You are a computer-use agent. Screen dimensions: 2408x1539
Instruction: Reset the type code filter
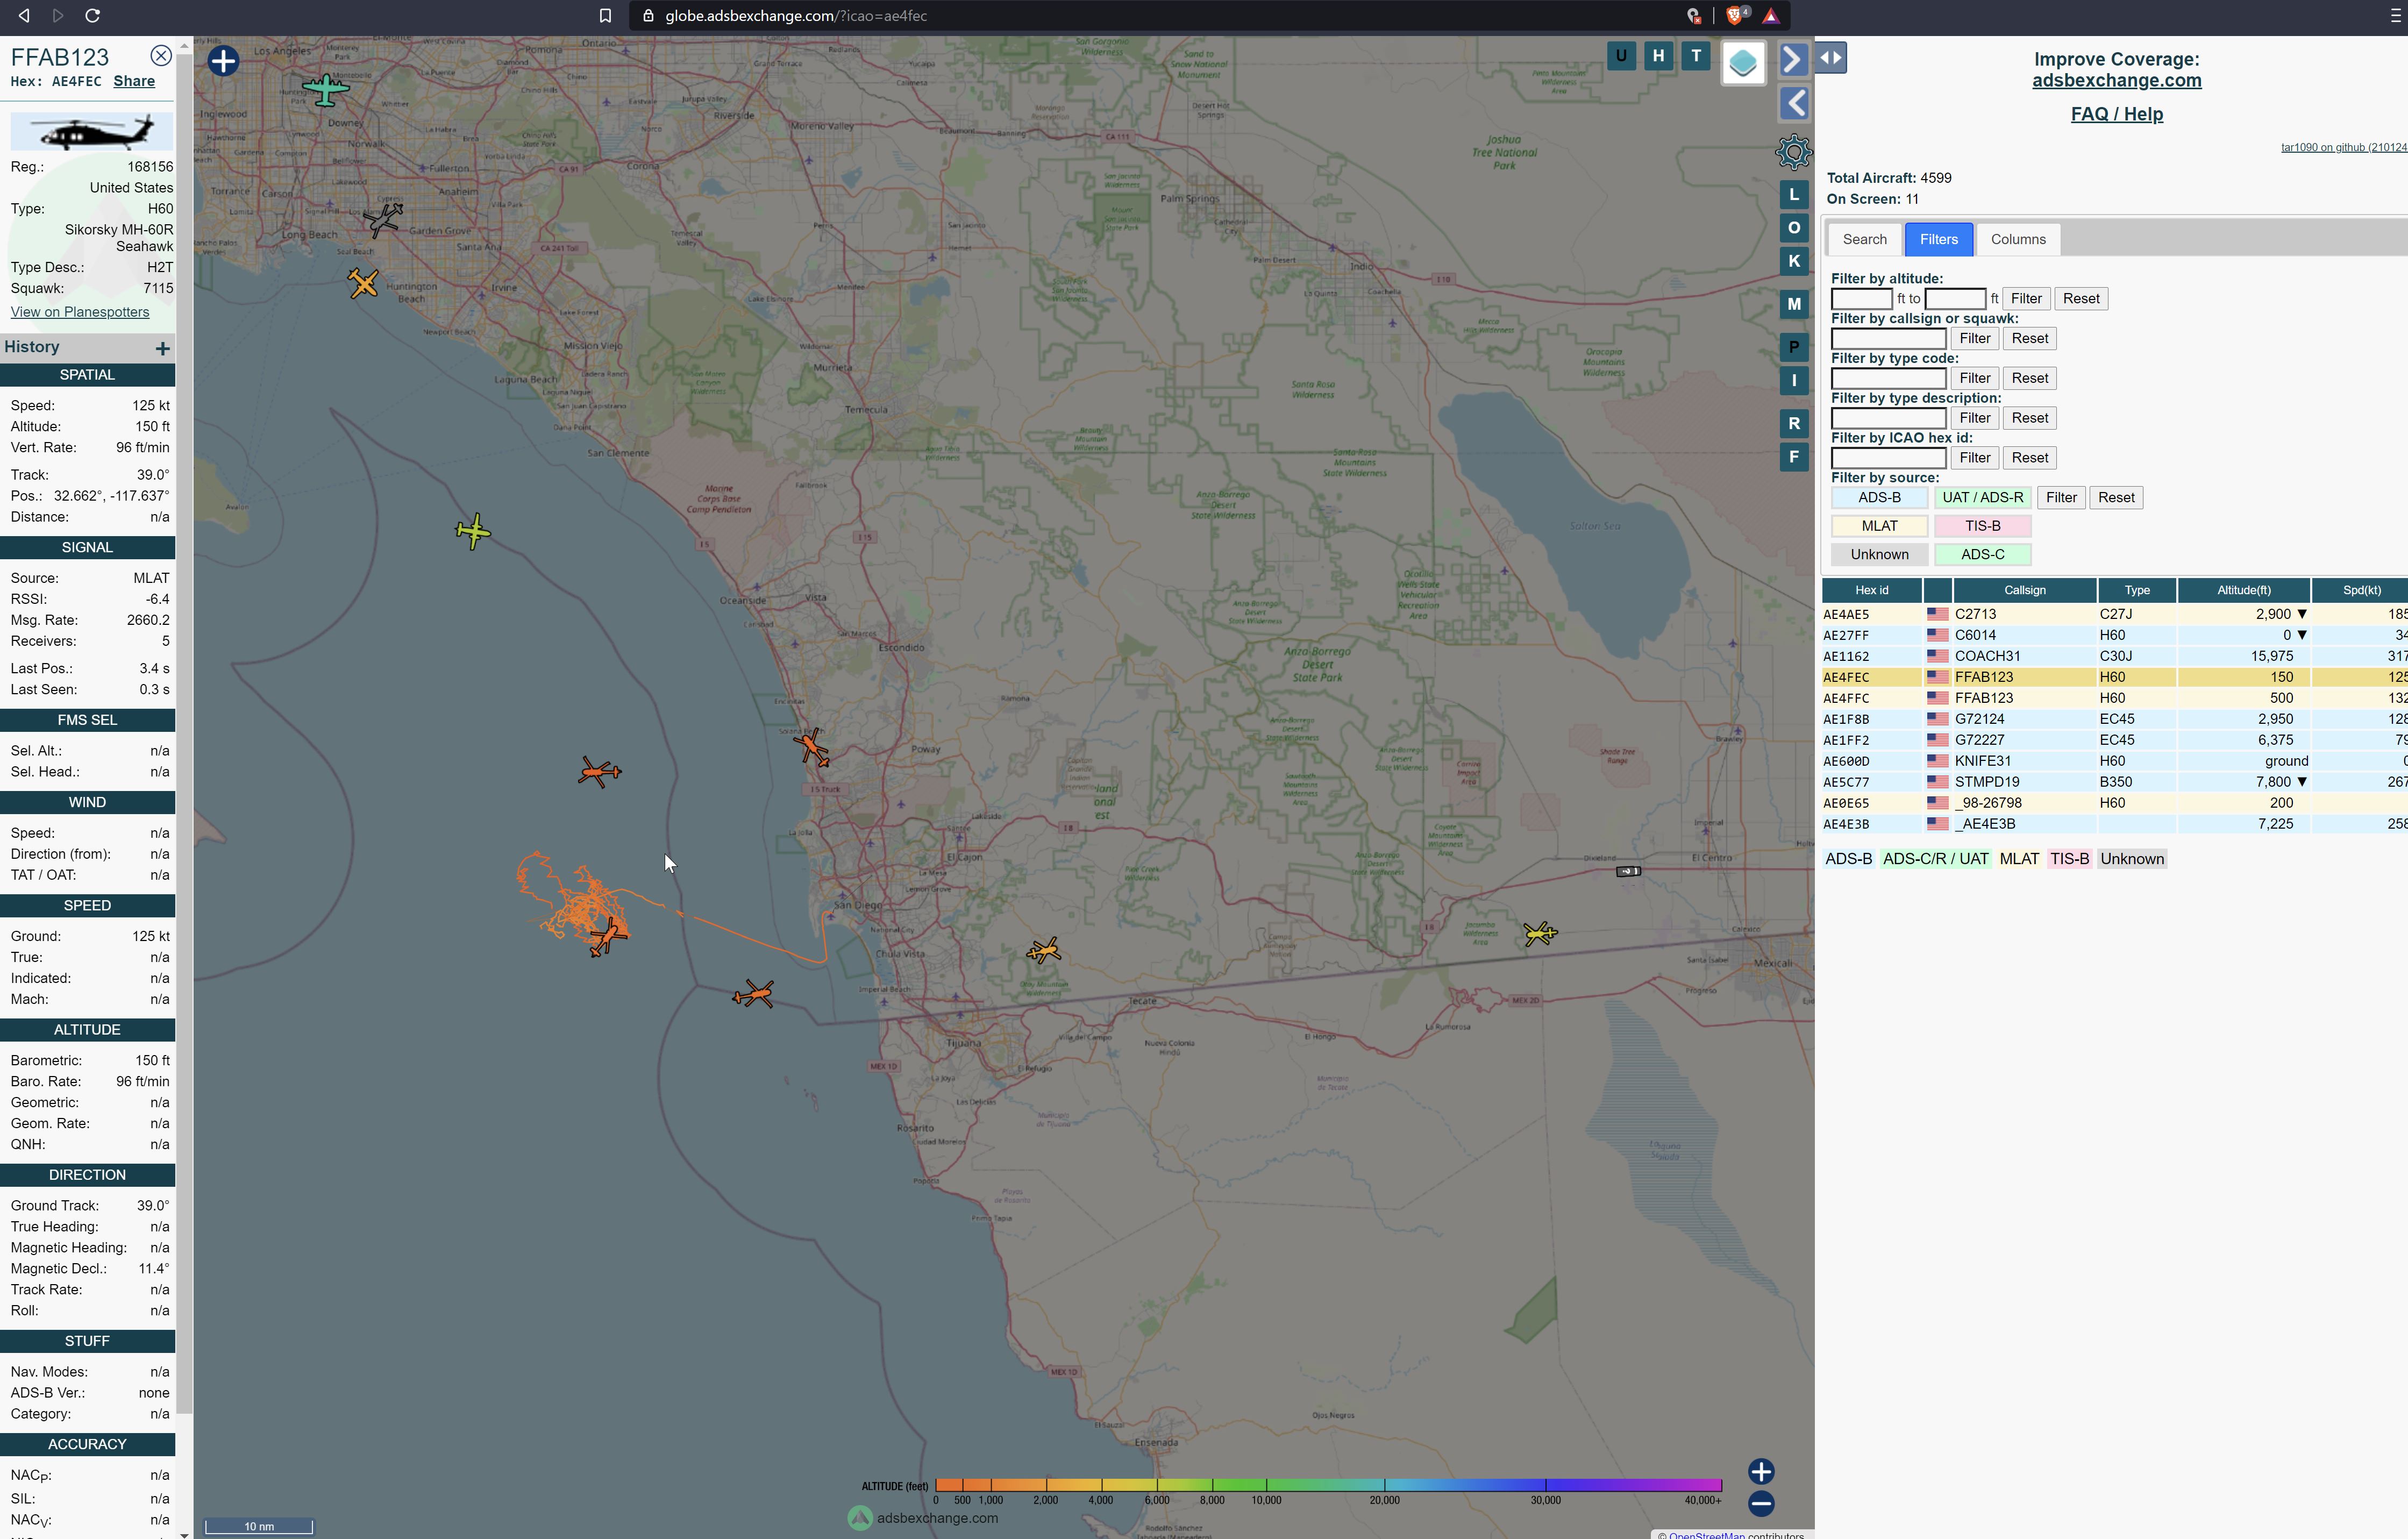[x=2030, y=378]
